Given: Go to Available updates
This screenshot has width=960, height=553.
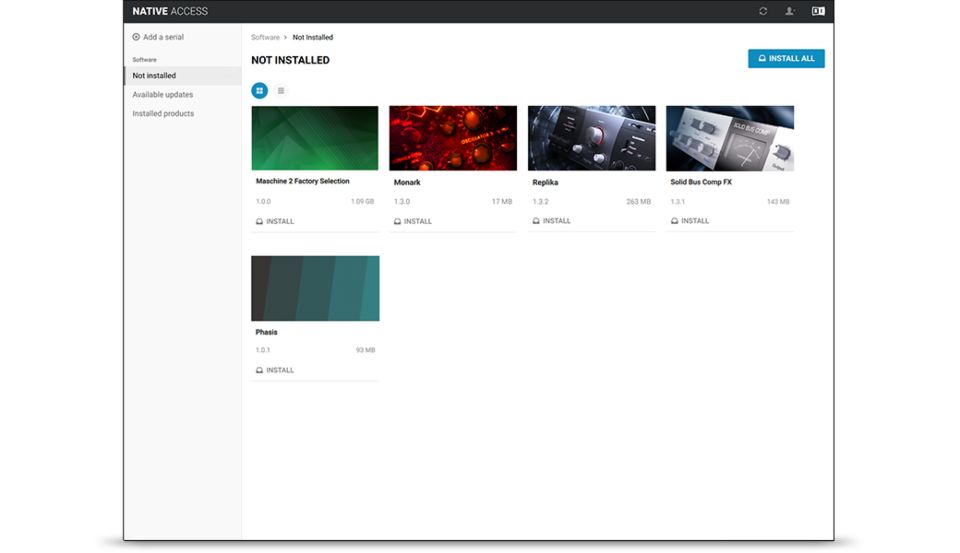Looking at the screenshot, I should 163,95.
